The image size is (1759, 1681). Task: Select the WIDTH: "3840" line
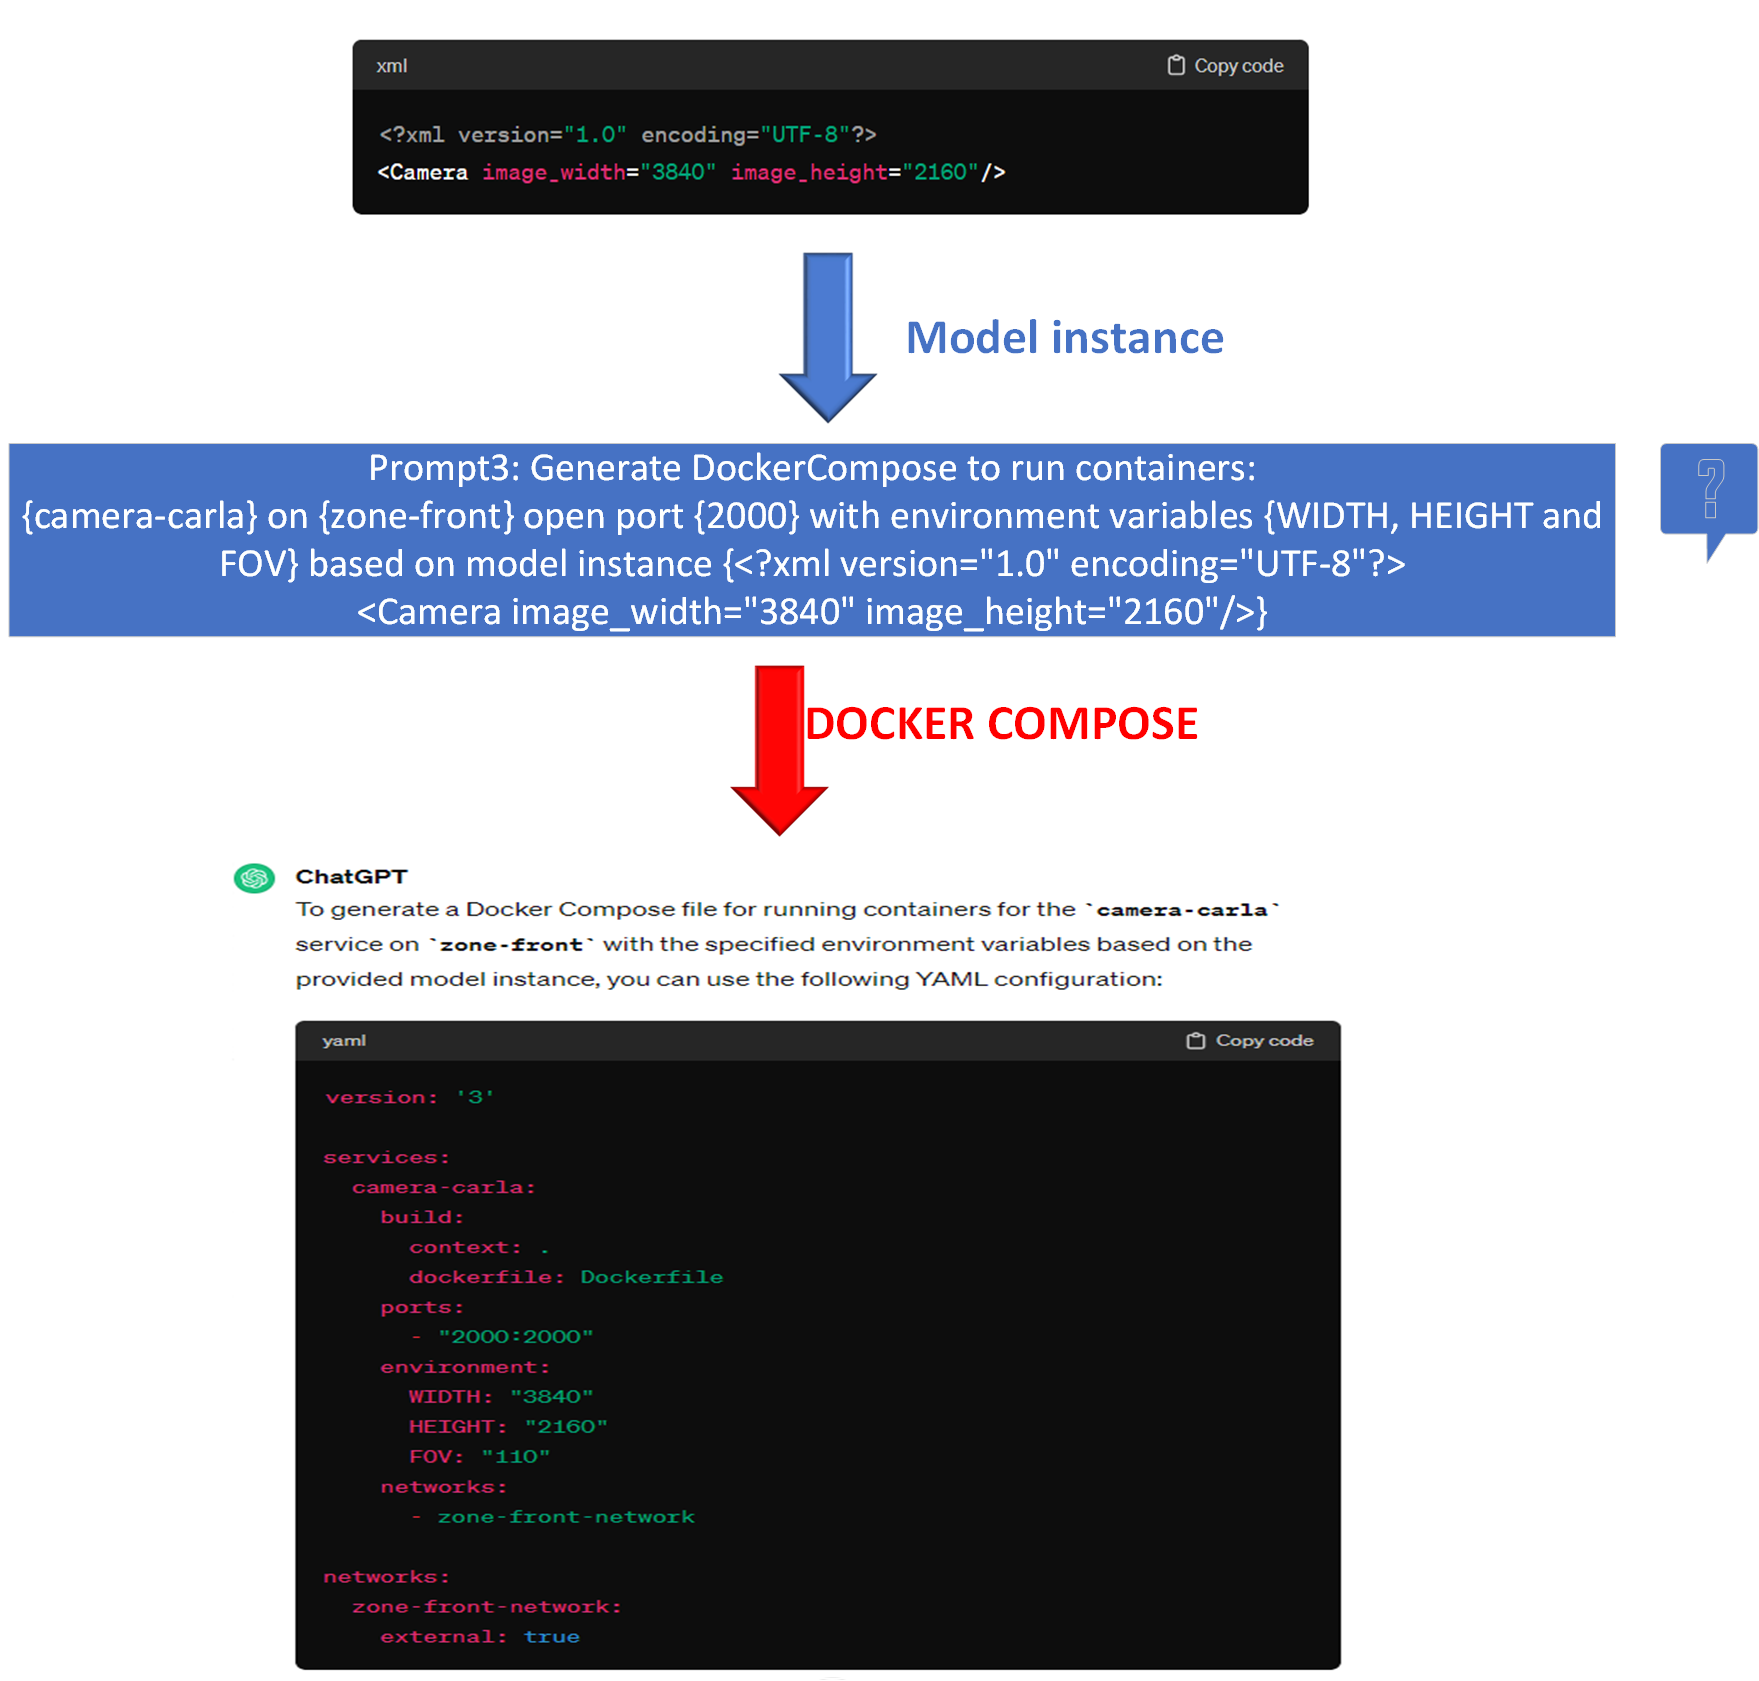coord(501,1397)
